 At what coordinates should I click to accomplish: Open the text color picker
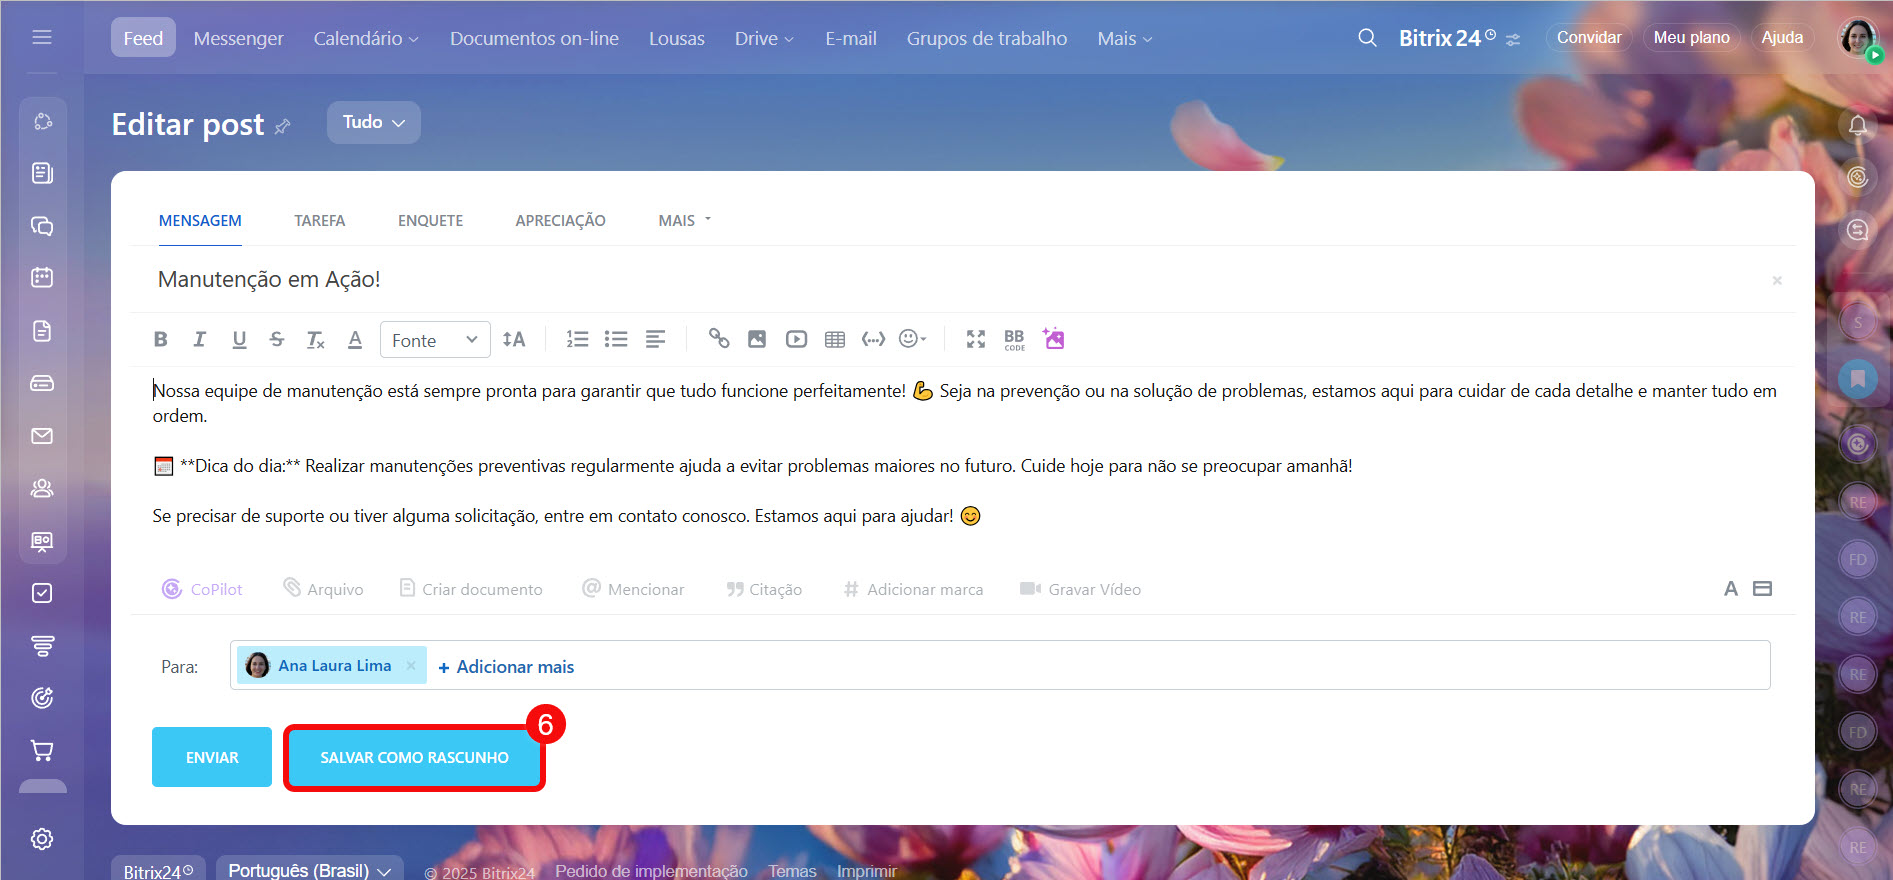tap(355, 340)
